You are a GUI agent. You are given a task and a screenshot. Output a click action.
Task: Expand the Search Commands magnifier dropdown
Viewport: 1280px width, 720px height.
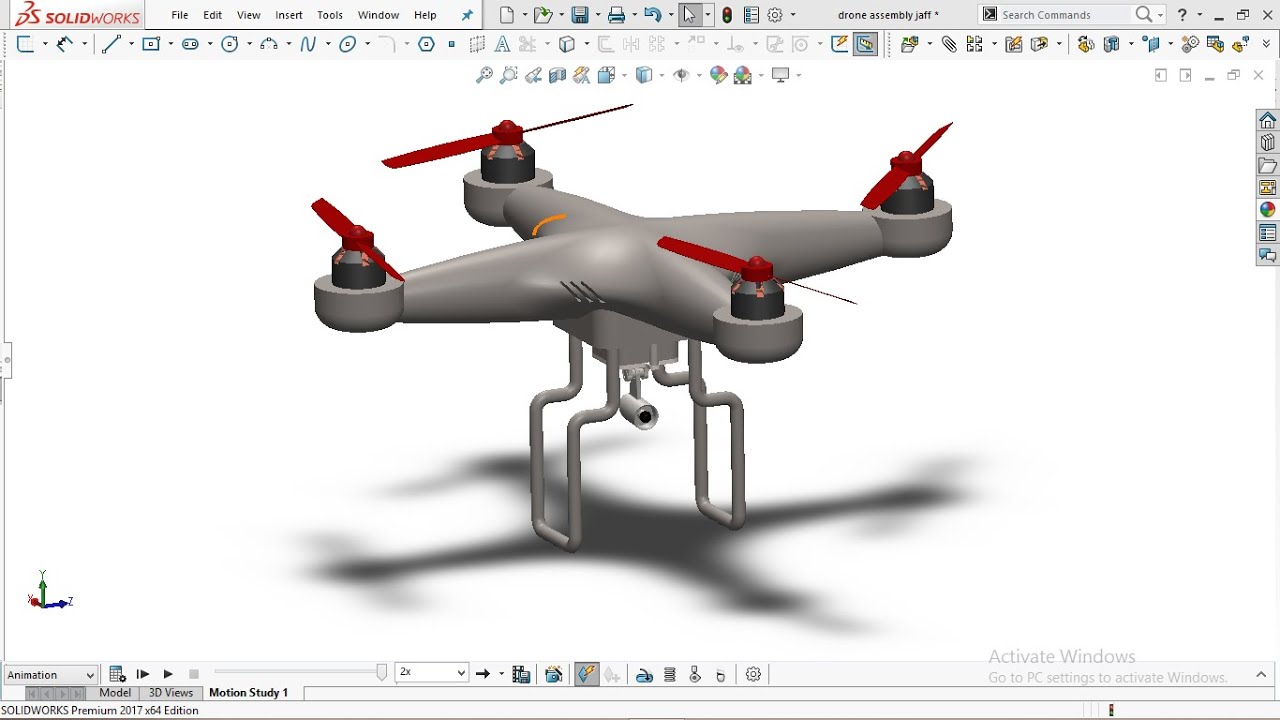point(1161,15)
